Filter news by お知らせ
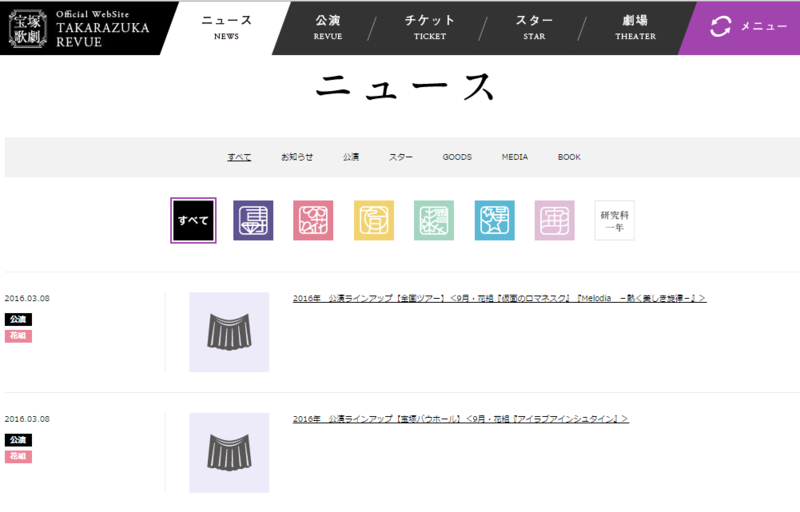 (297, 157)
